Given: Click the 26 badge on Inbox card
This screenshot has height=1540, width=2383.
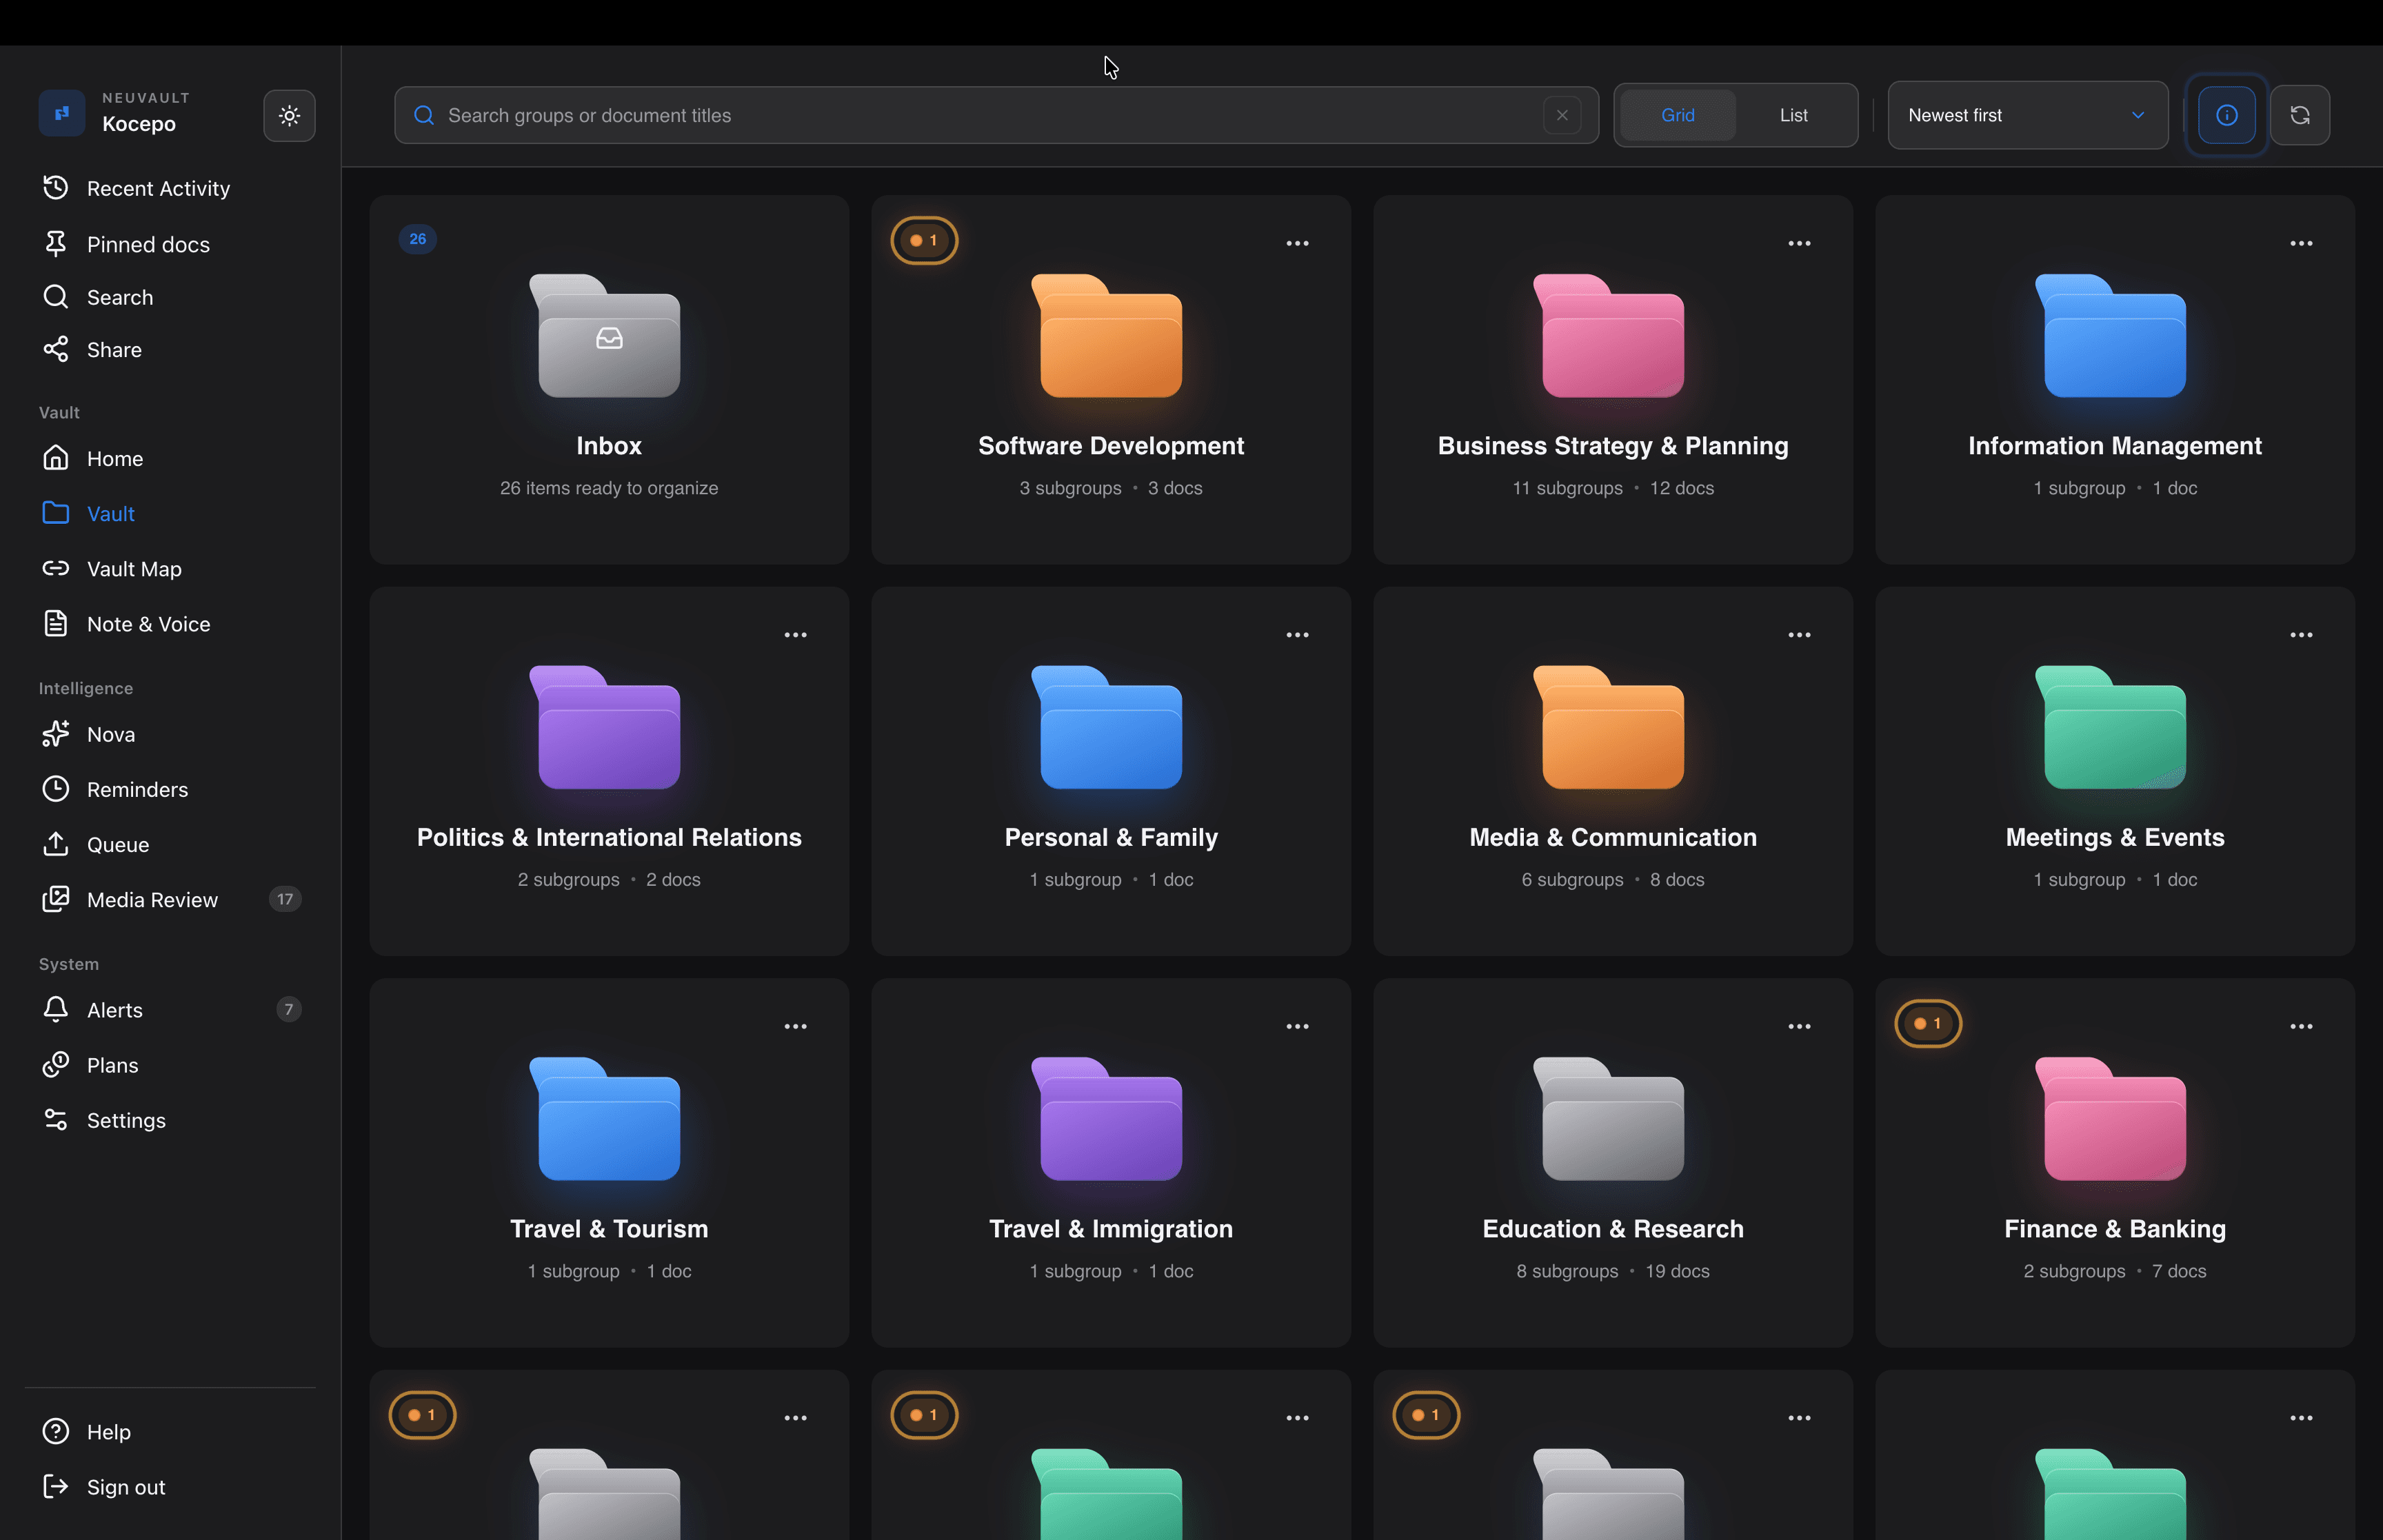Looking at the screenshot, I should (x=417, y=239).
